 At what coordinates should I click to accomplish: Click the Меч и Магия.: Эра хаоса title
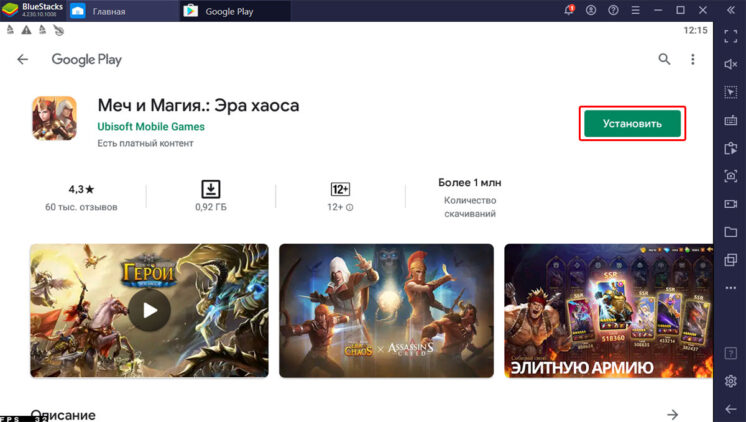[198, 105]
